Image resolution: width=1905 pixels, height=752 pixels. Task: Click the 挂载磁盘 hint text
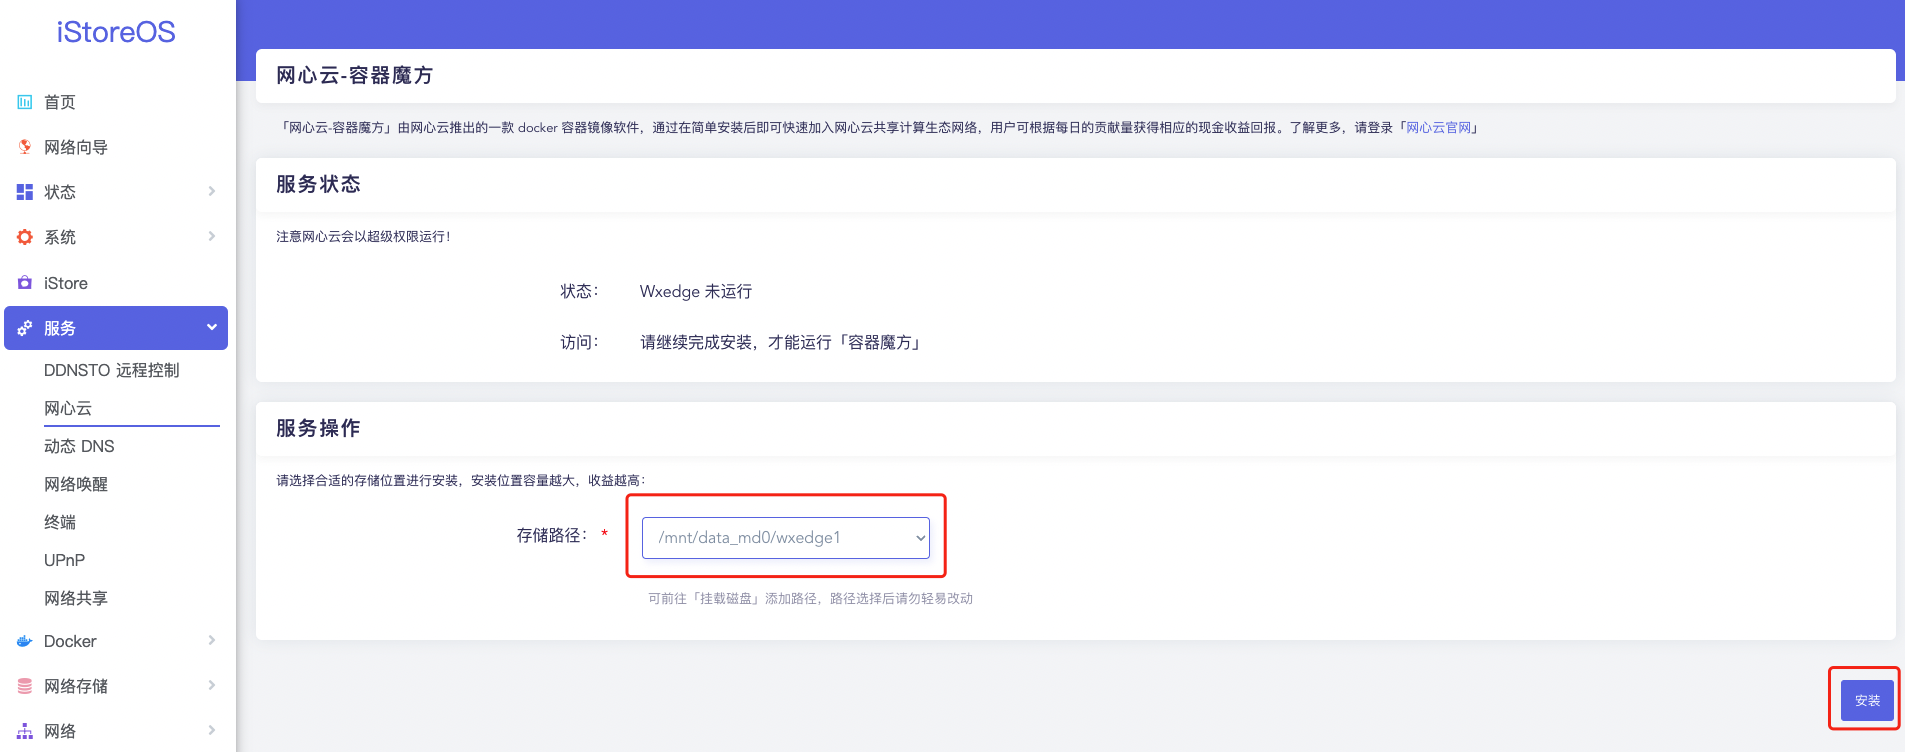point(810,598)
